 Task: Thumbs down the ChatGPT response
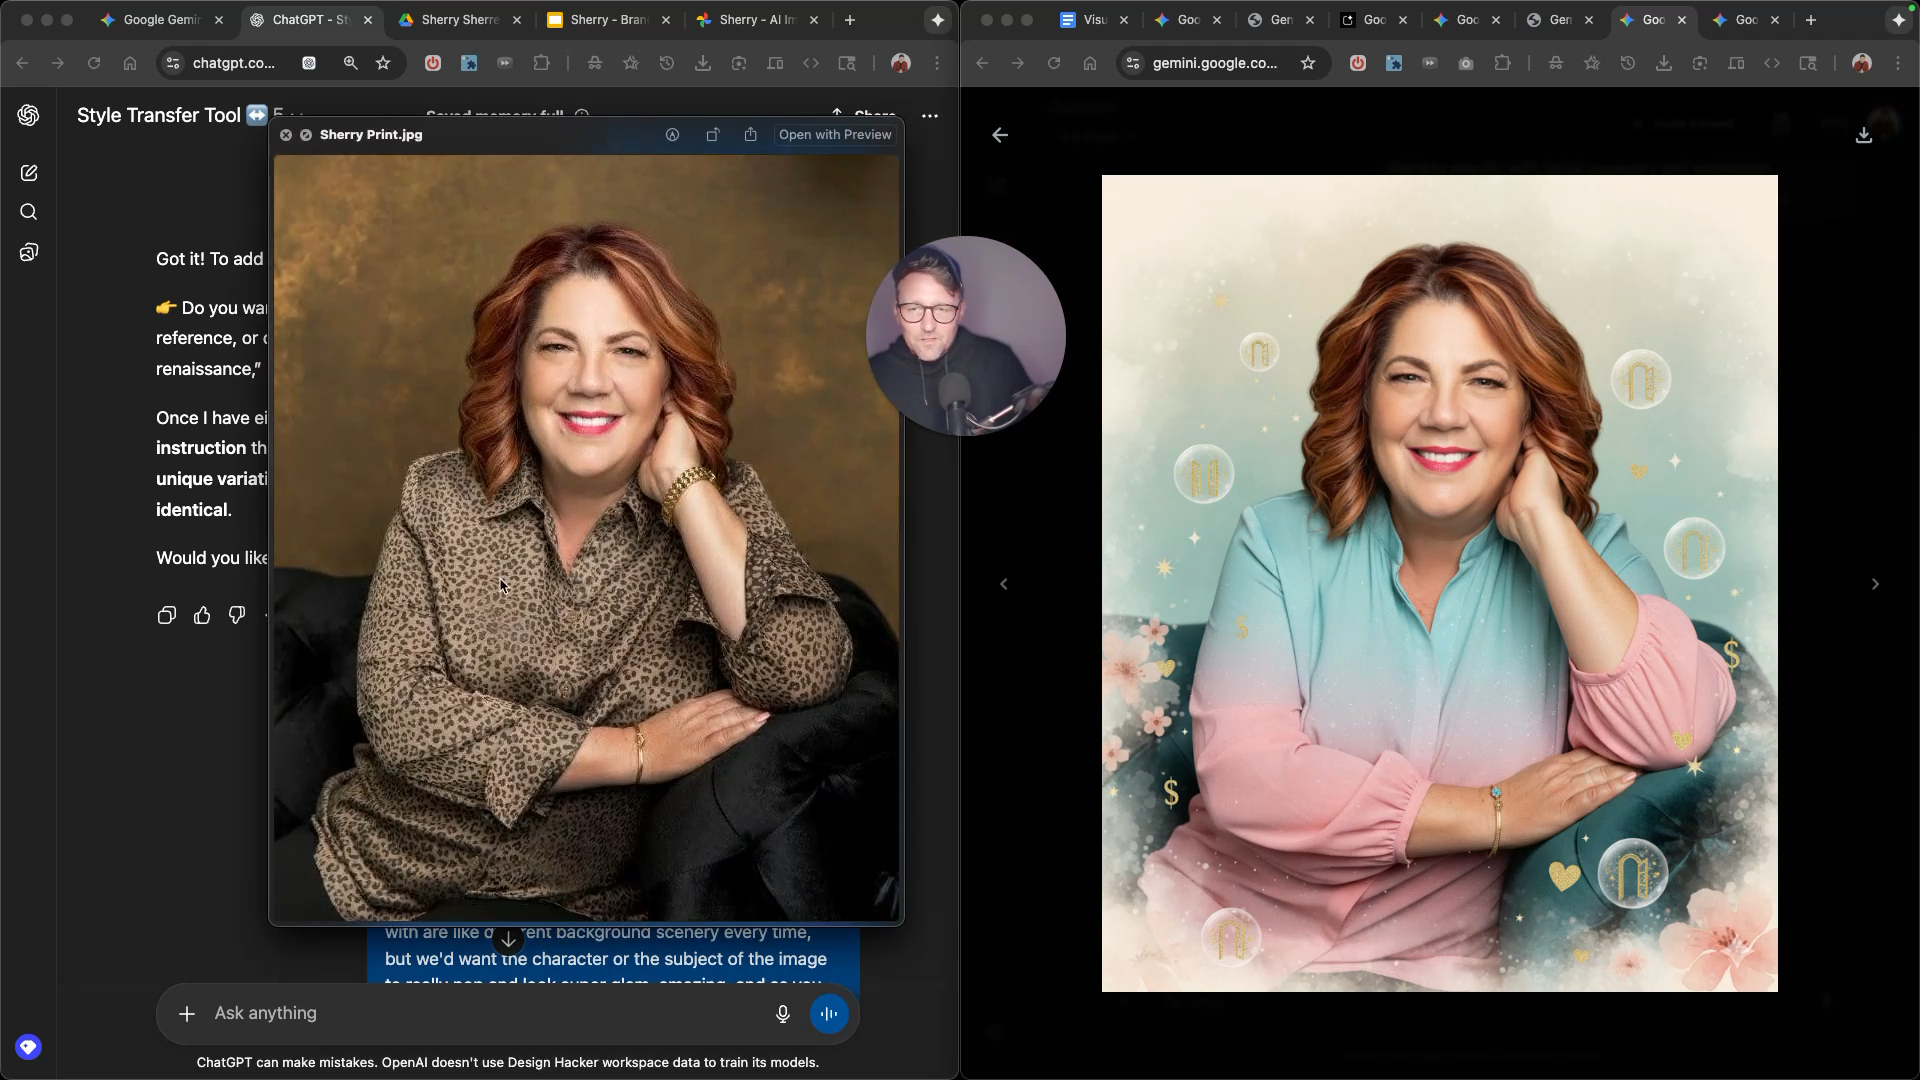pos(237,615)
